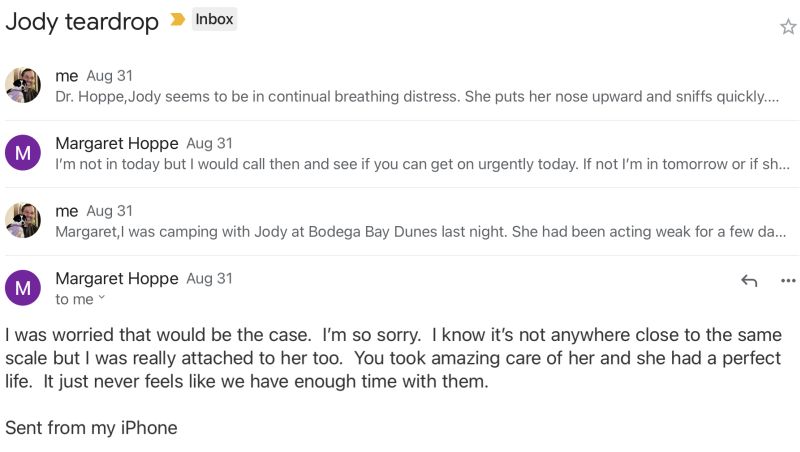Click the avatar photo on first message
Screen dimensions: 800x452
(x=23, y=86)
